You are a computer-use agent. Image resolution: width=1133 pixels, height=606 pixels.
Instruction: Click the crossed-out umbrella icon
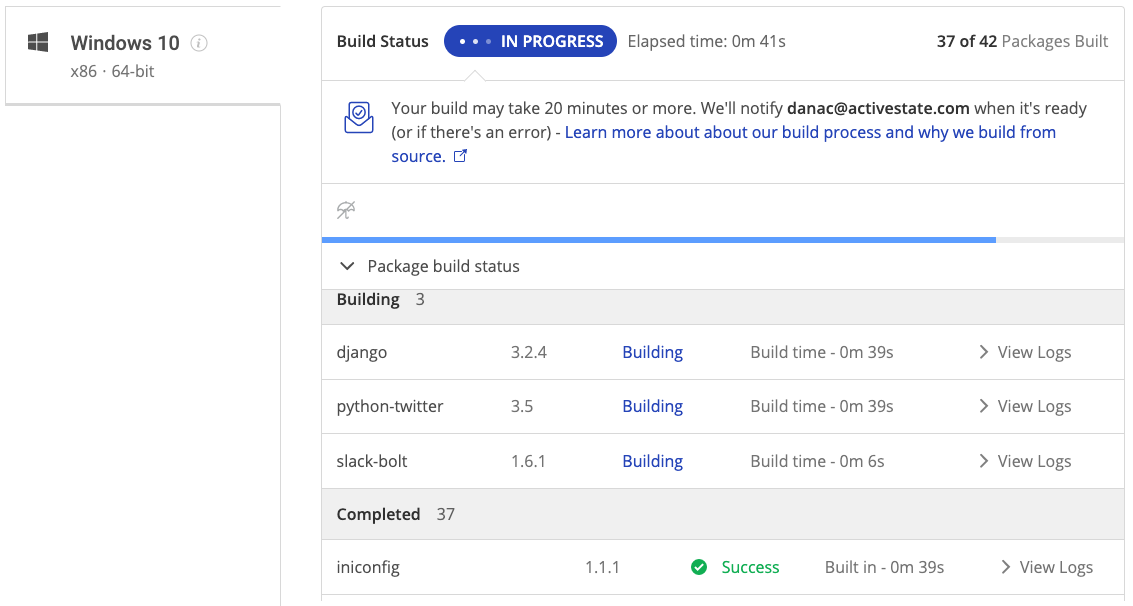[x=346, y=210]
